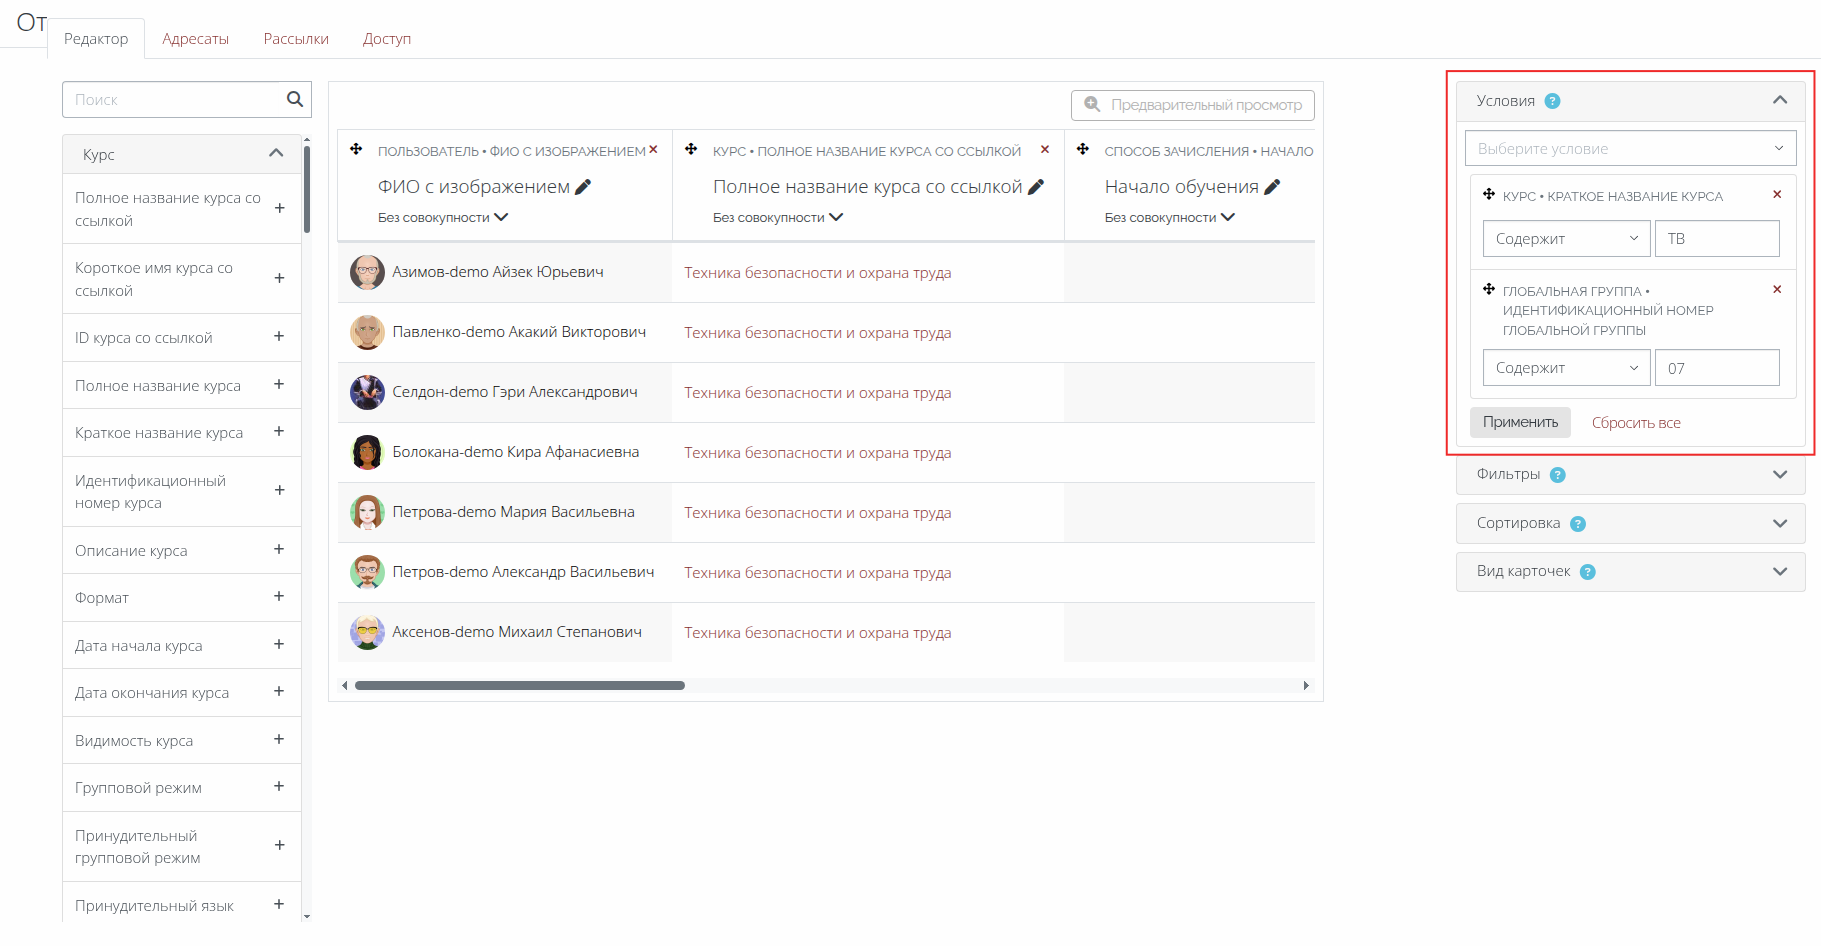Click the search magnifier icon in sidebar

point(294,99)
